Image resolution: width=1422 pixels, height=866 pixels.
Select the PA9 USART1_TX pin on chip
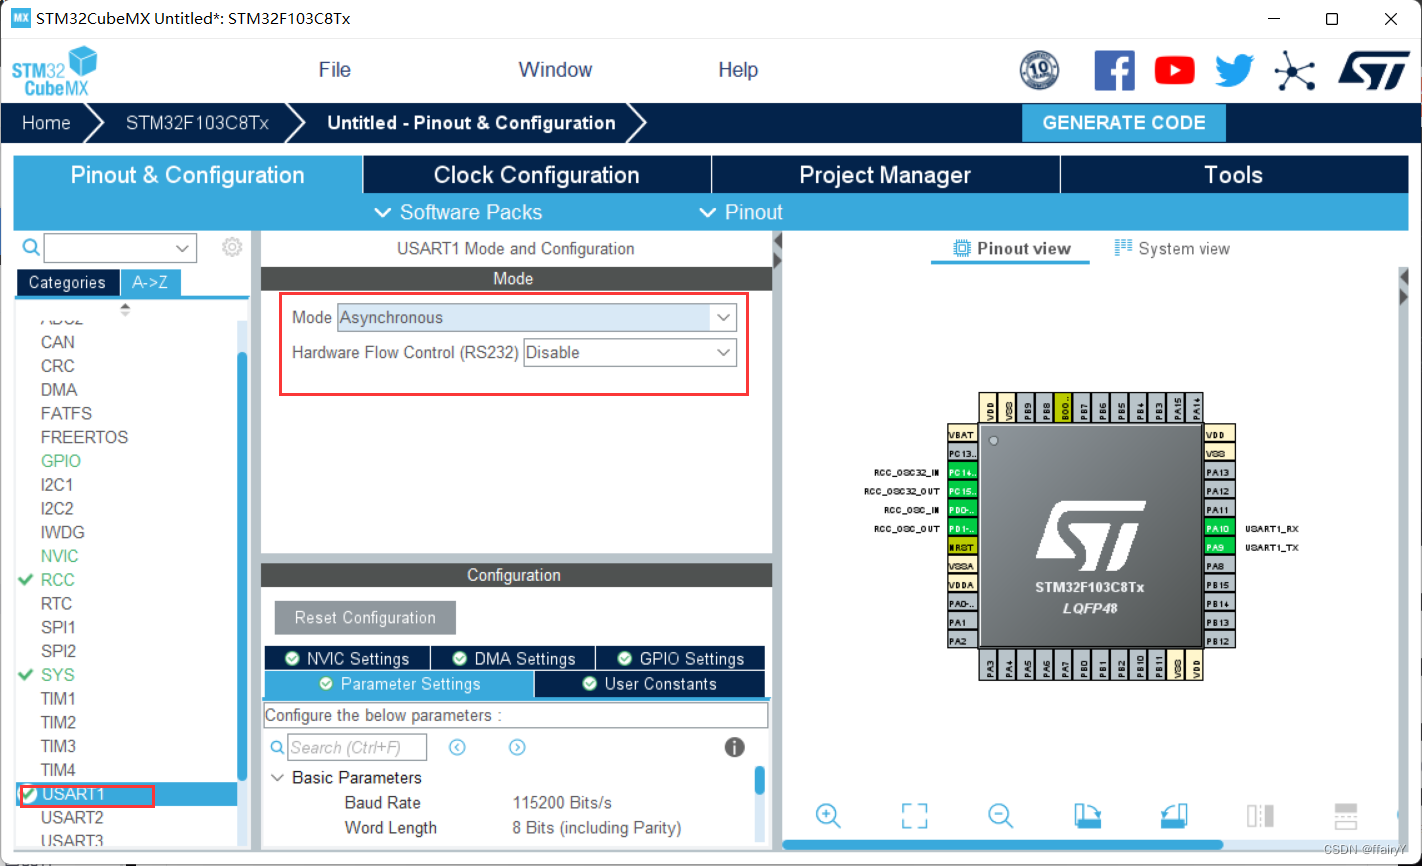coord(1219,547)
